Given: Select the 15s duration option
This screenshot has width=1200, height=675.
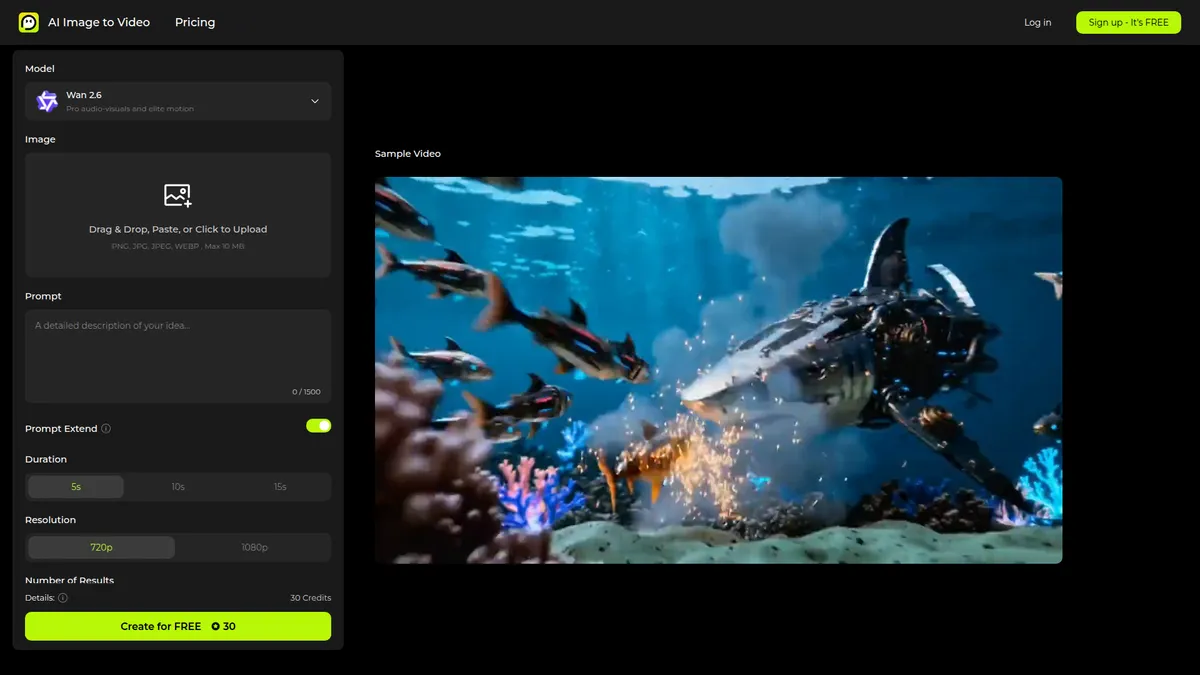Looking at the screenshot, I should 280,486.
